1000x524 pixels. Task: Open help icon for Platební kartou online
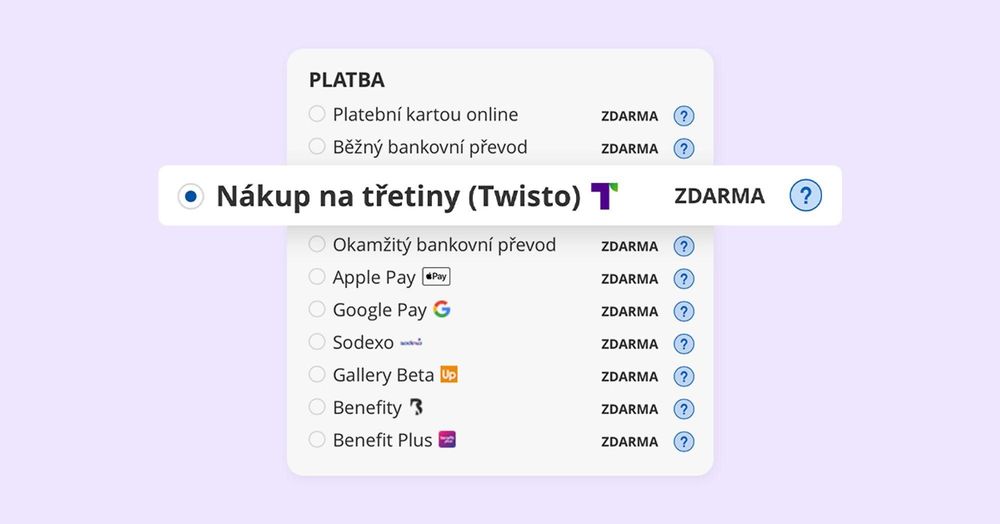click(x=684, y=116)
